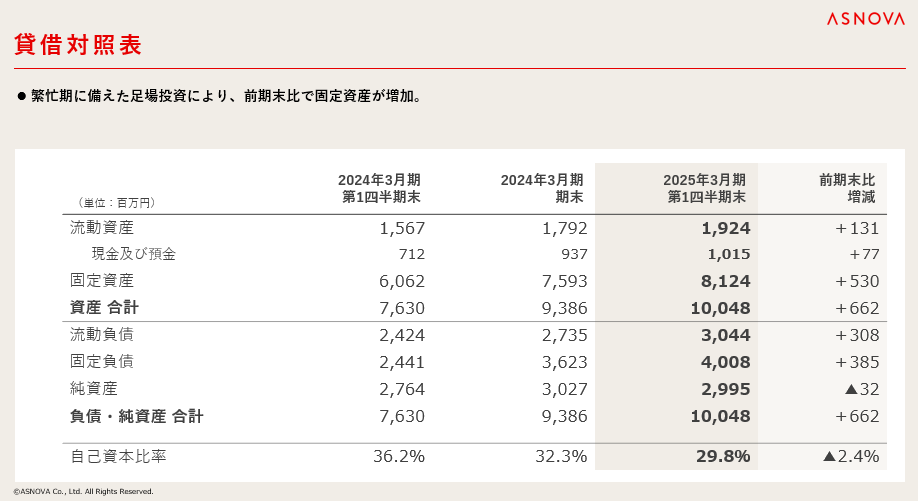Click the bold value 3,044
Viewport: 918px width, 501px height.
coord(726,335)
